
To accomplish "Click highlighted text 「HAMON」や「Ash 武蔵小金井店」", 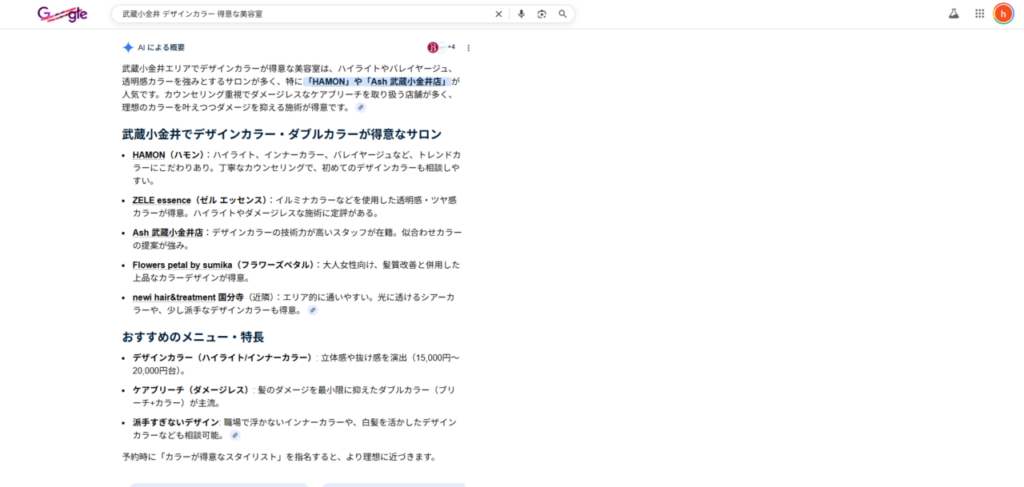I will point(378,82).
